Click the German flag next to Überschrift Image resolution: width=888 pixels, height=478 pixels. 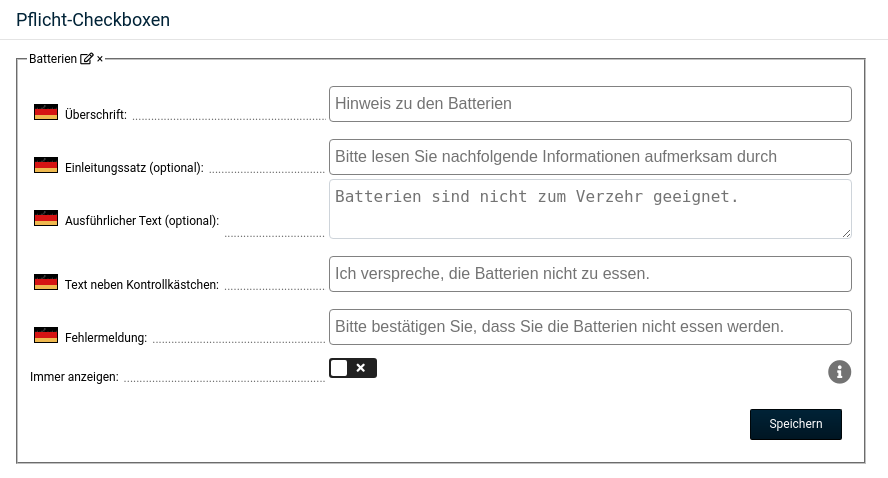(46, 112)
